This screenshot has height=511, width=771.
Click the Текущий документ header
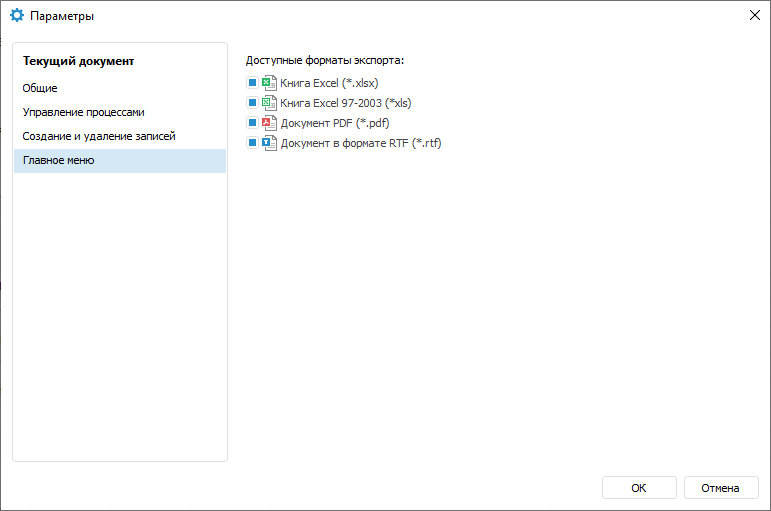click(78, 61)
